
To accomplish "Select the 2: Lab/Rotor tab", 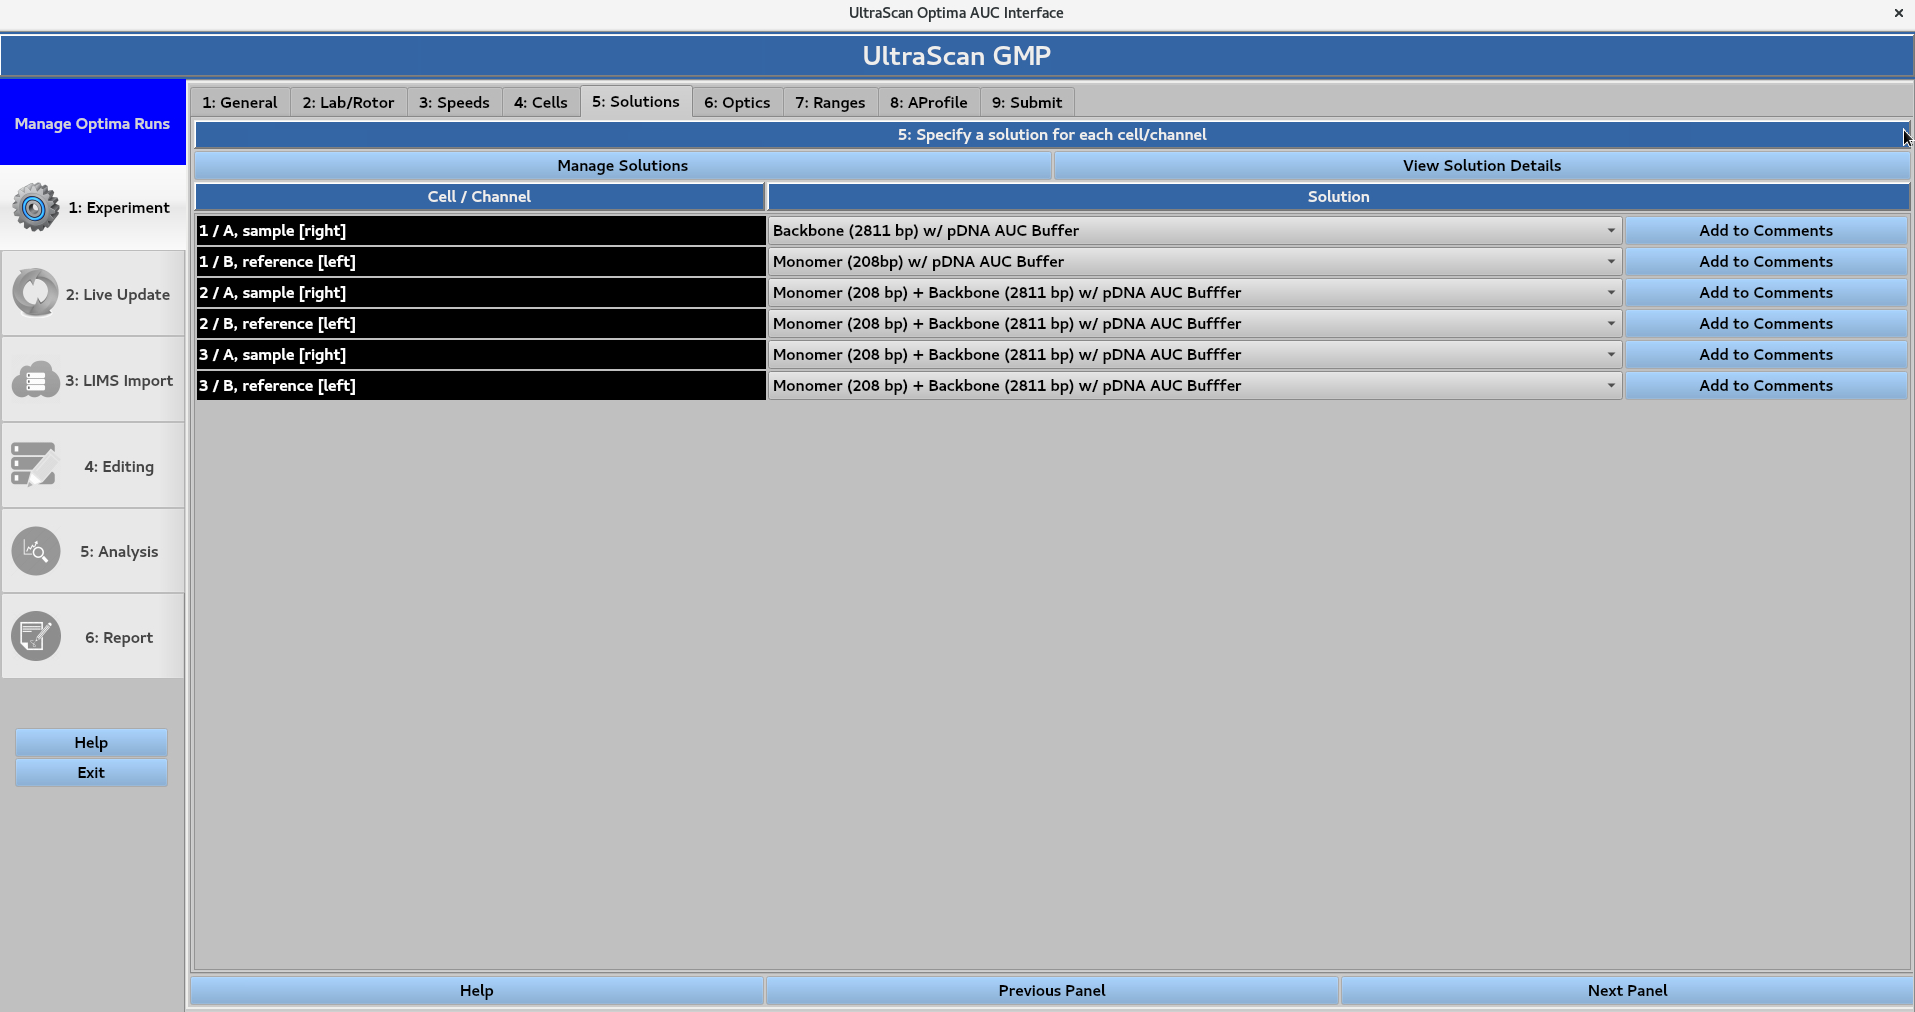I will click(x=348, y=101).
